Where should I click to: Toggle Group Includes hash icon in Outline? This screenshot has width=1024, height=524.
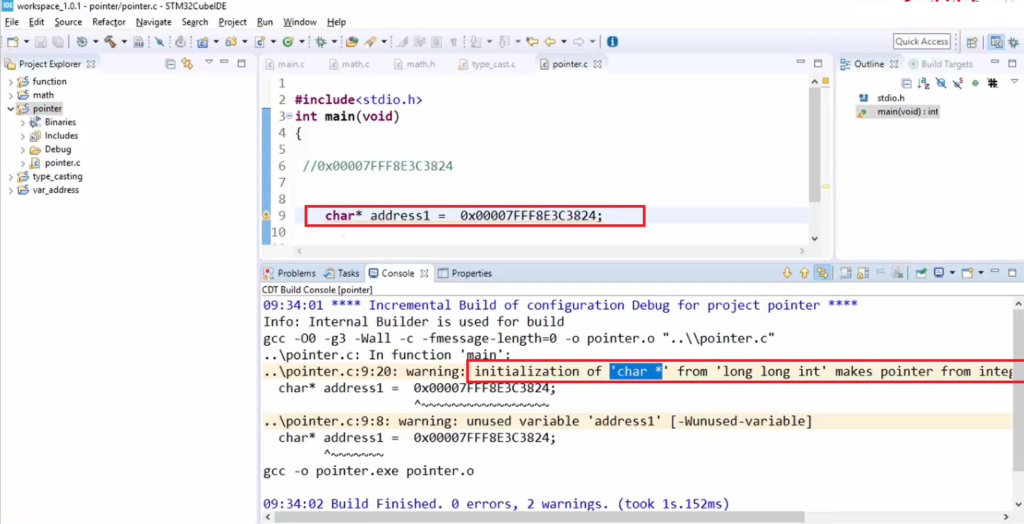993,83
